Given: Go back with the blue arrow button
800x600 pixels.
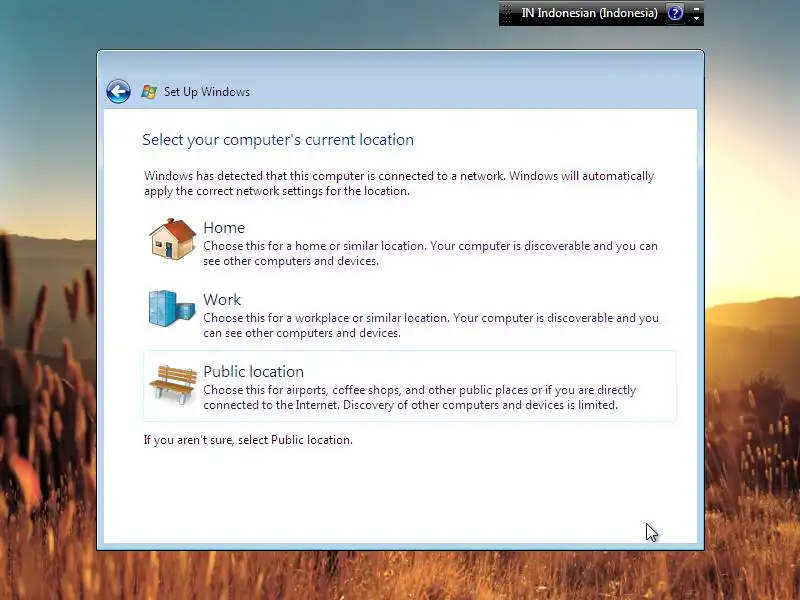Looking at the screenshot, I should click(118, 92).
